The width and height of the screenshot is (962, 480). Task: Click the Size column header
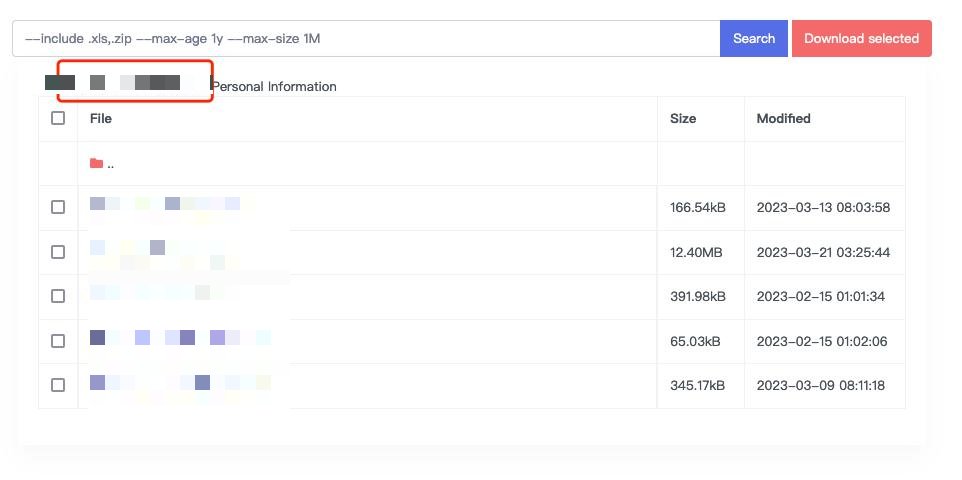pos(683,118)
